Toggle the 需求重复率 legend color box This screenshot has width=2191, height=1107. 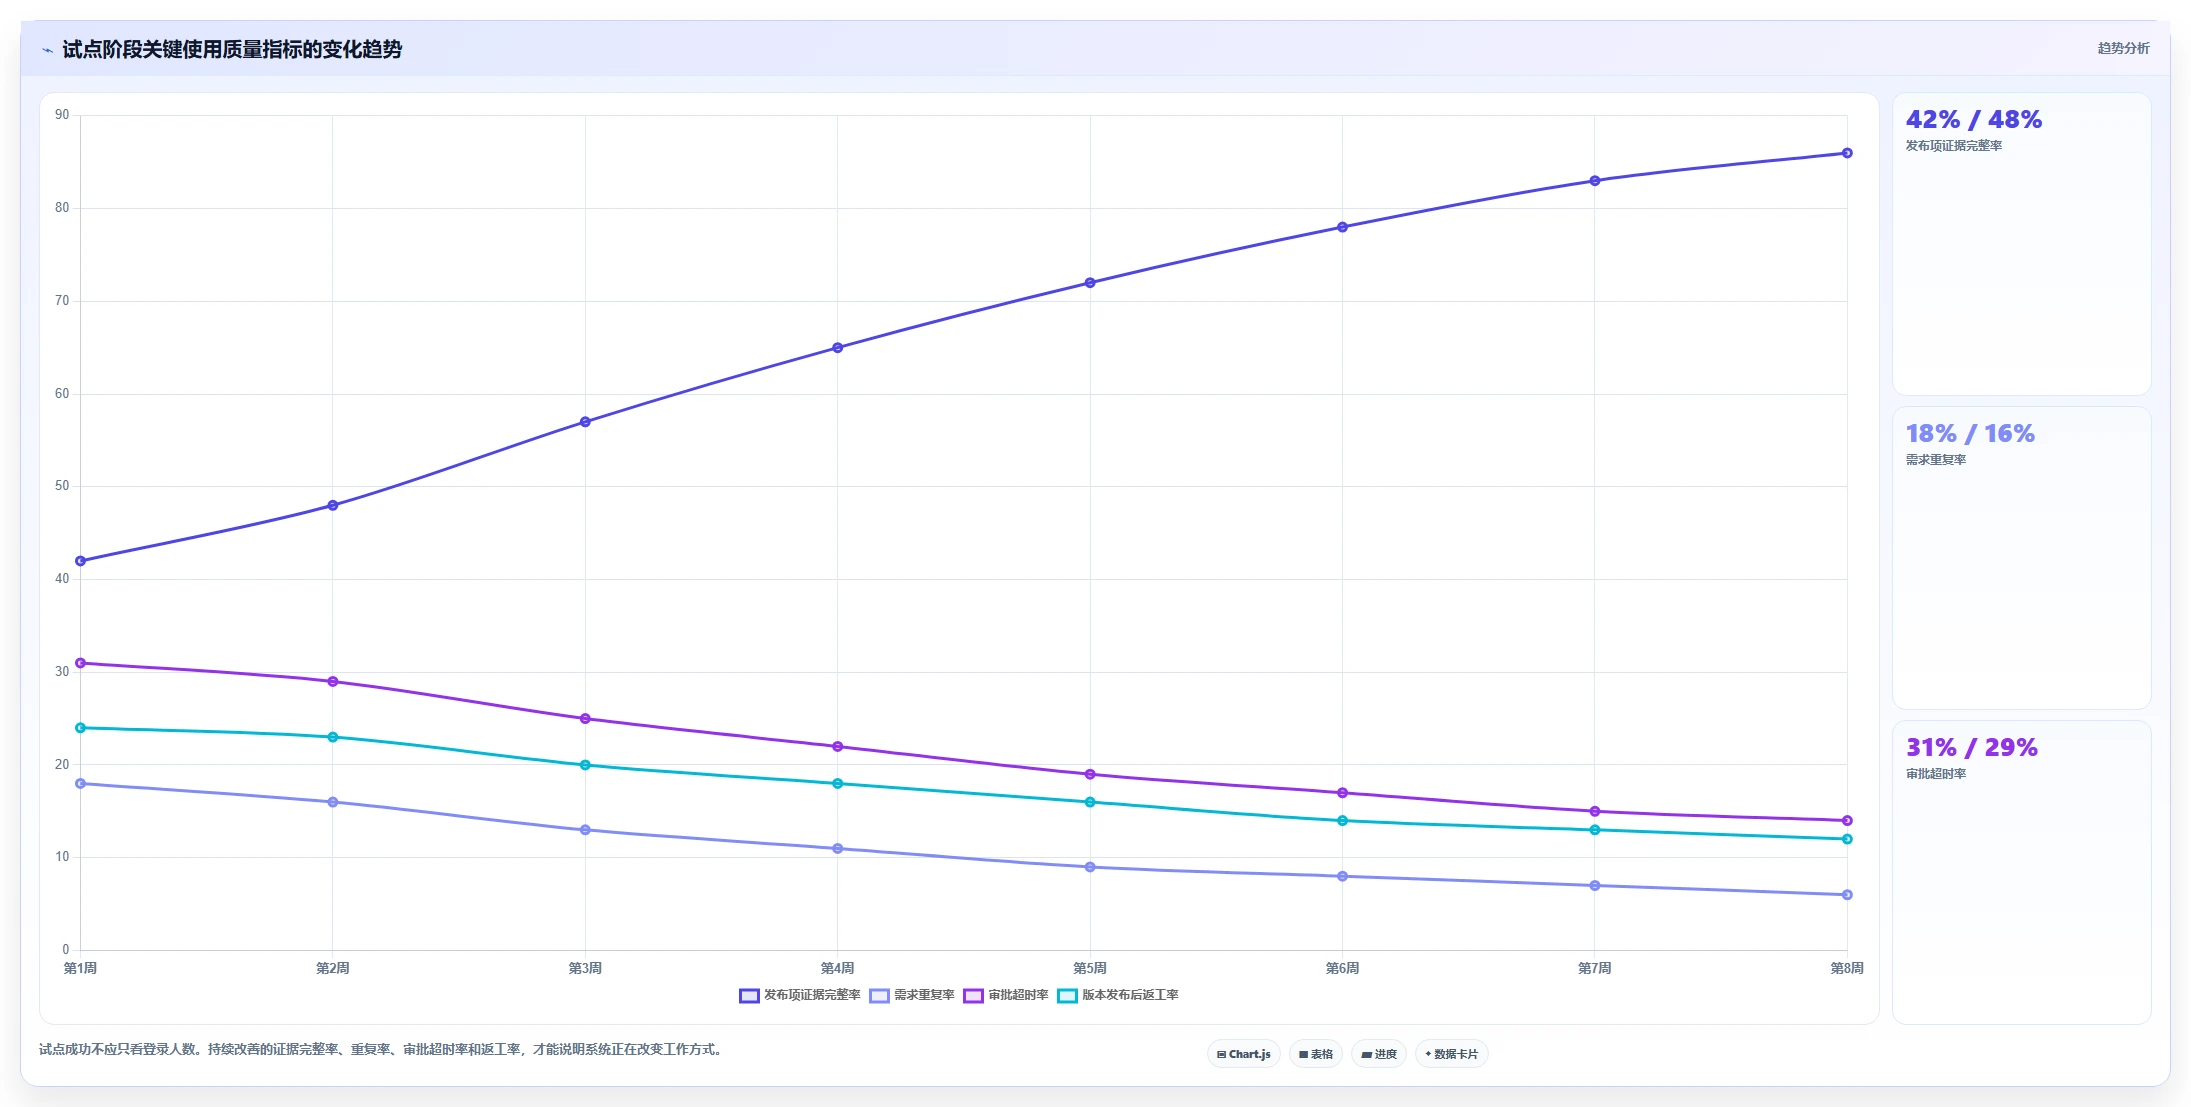(x=879, y=996)
